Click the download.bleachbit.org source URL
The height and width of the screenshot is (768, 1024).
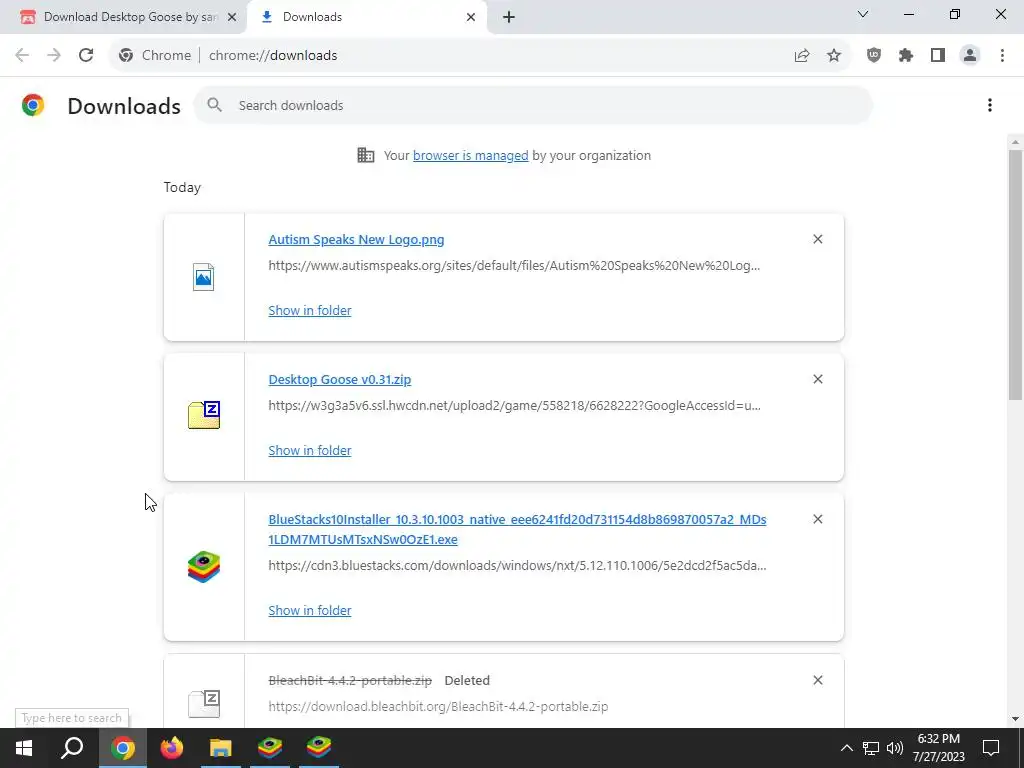pos(438,706)
